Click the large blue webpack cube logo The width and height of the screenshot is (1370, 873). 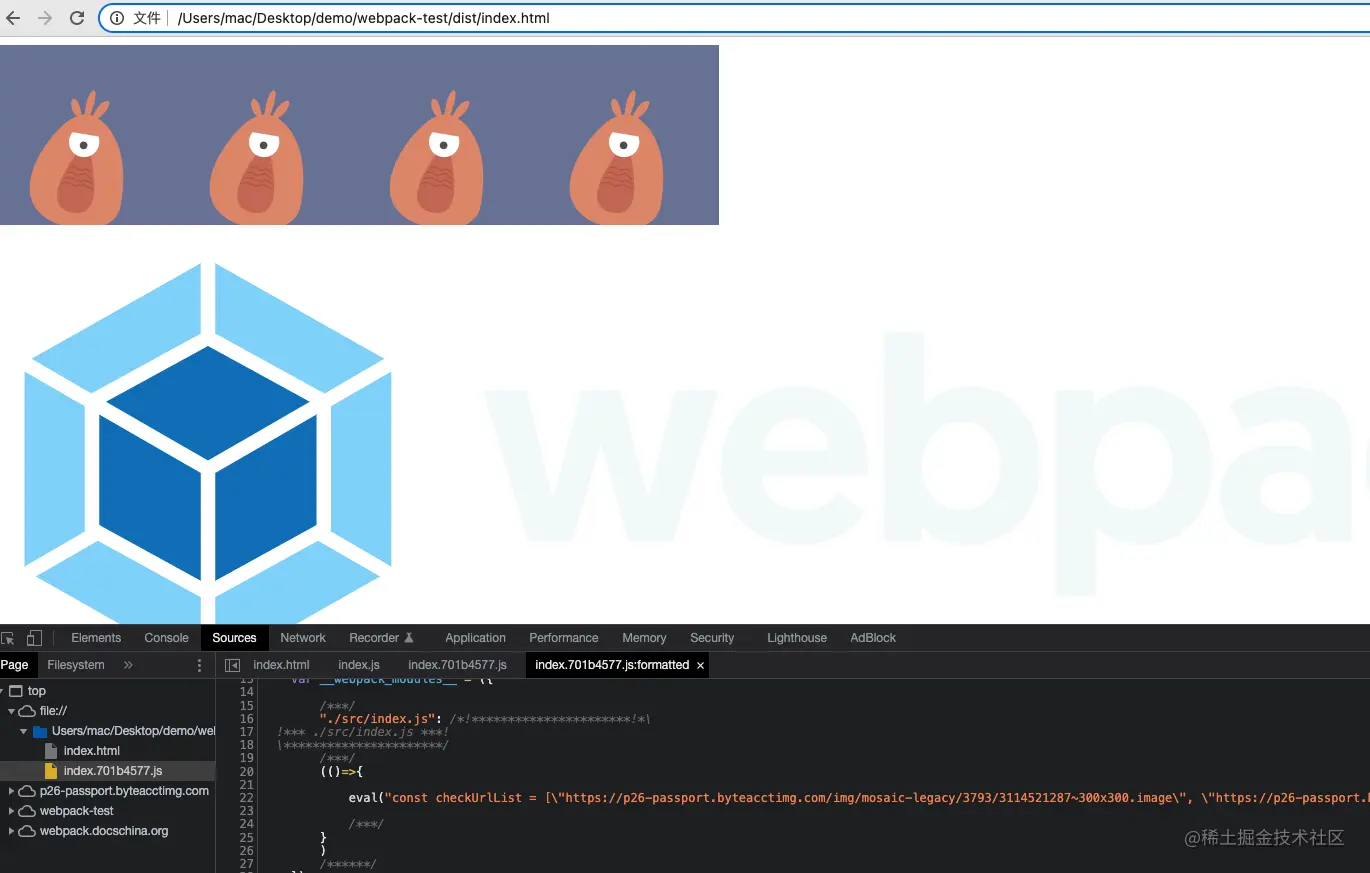(x=208, y=443)
